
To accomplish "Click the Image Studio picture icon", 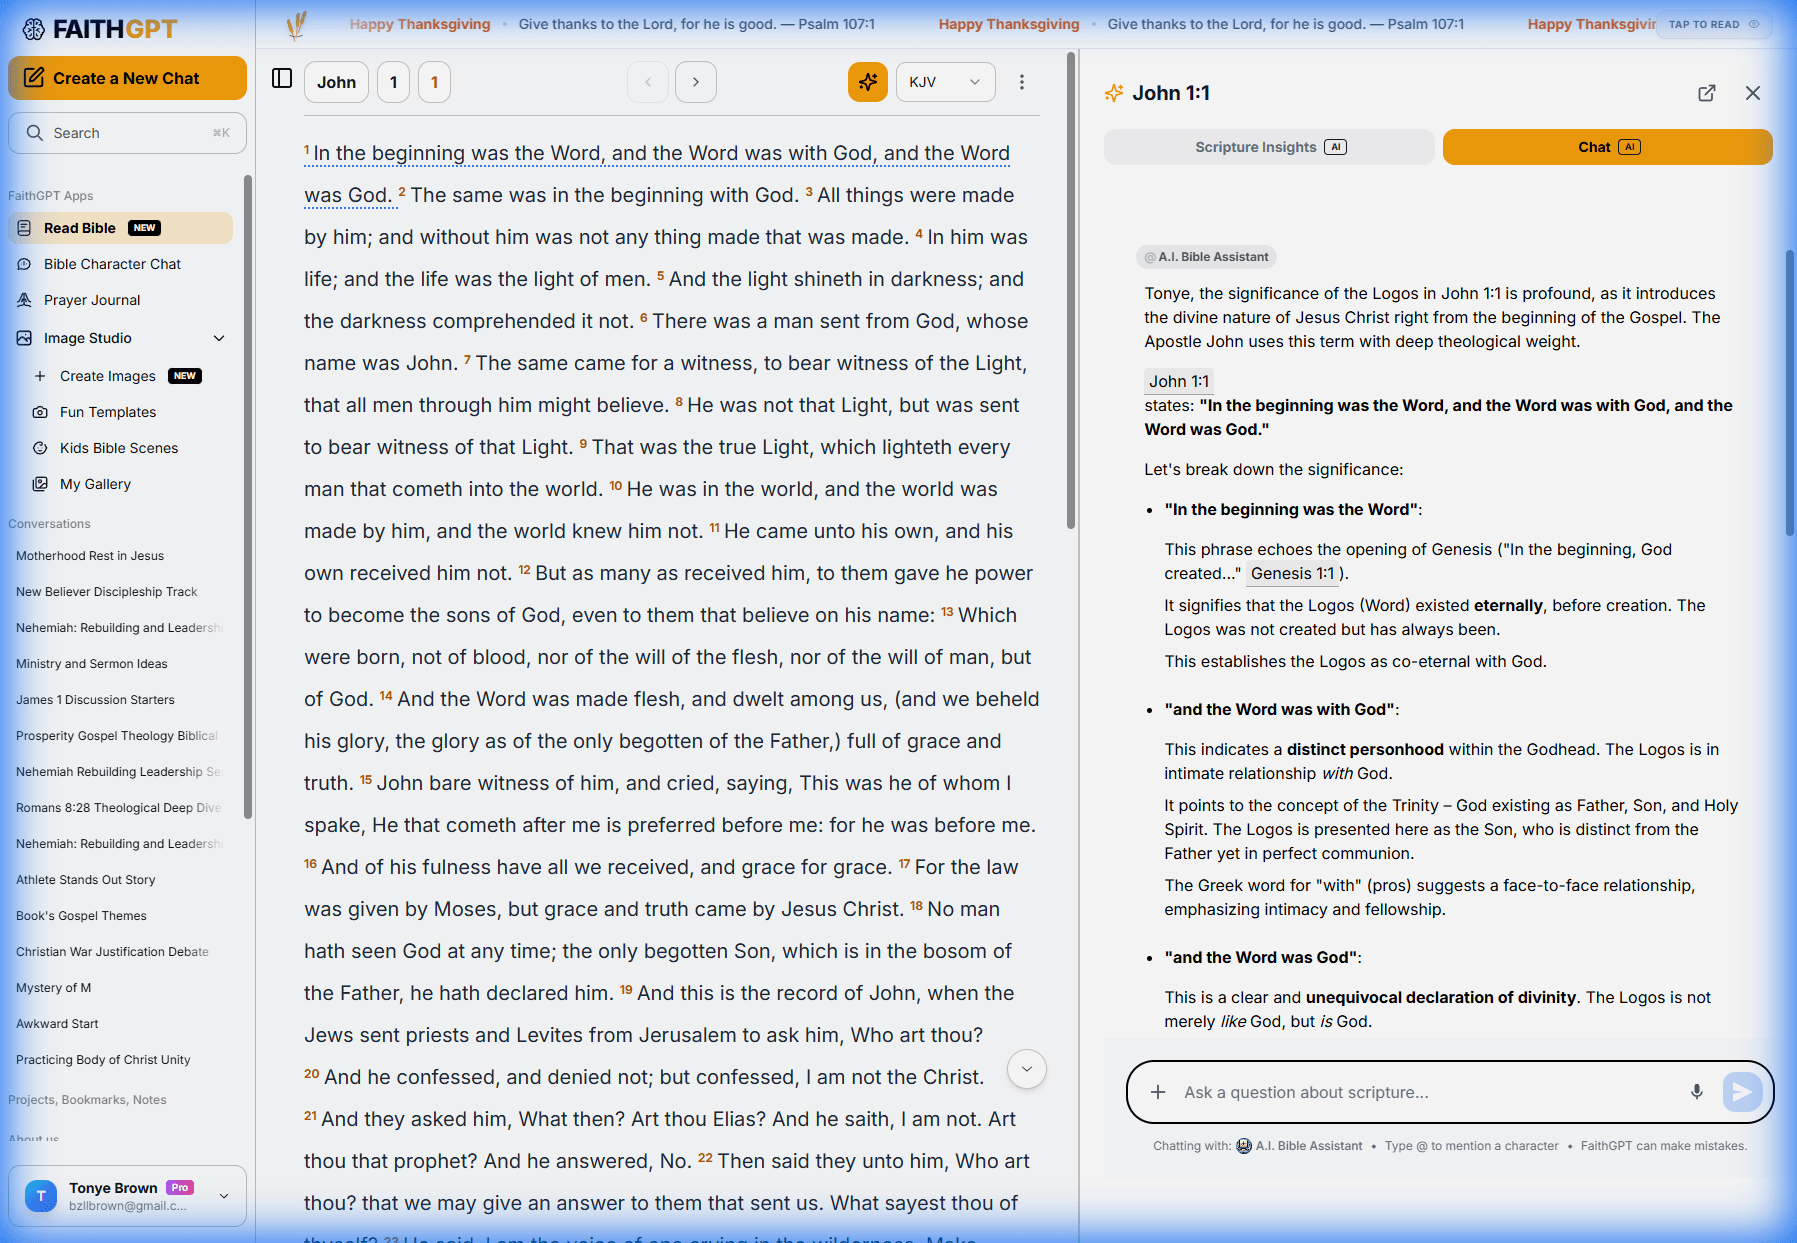I will click(25, 338).
